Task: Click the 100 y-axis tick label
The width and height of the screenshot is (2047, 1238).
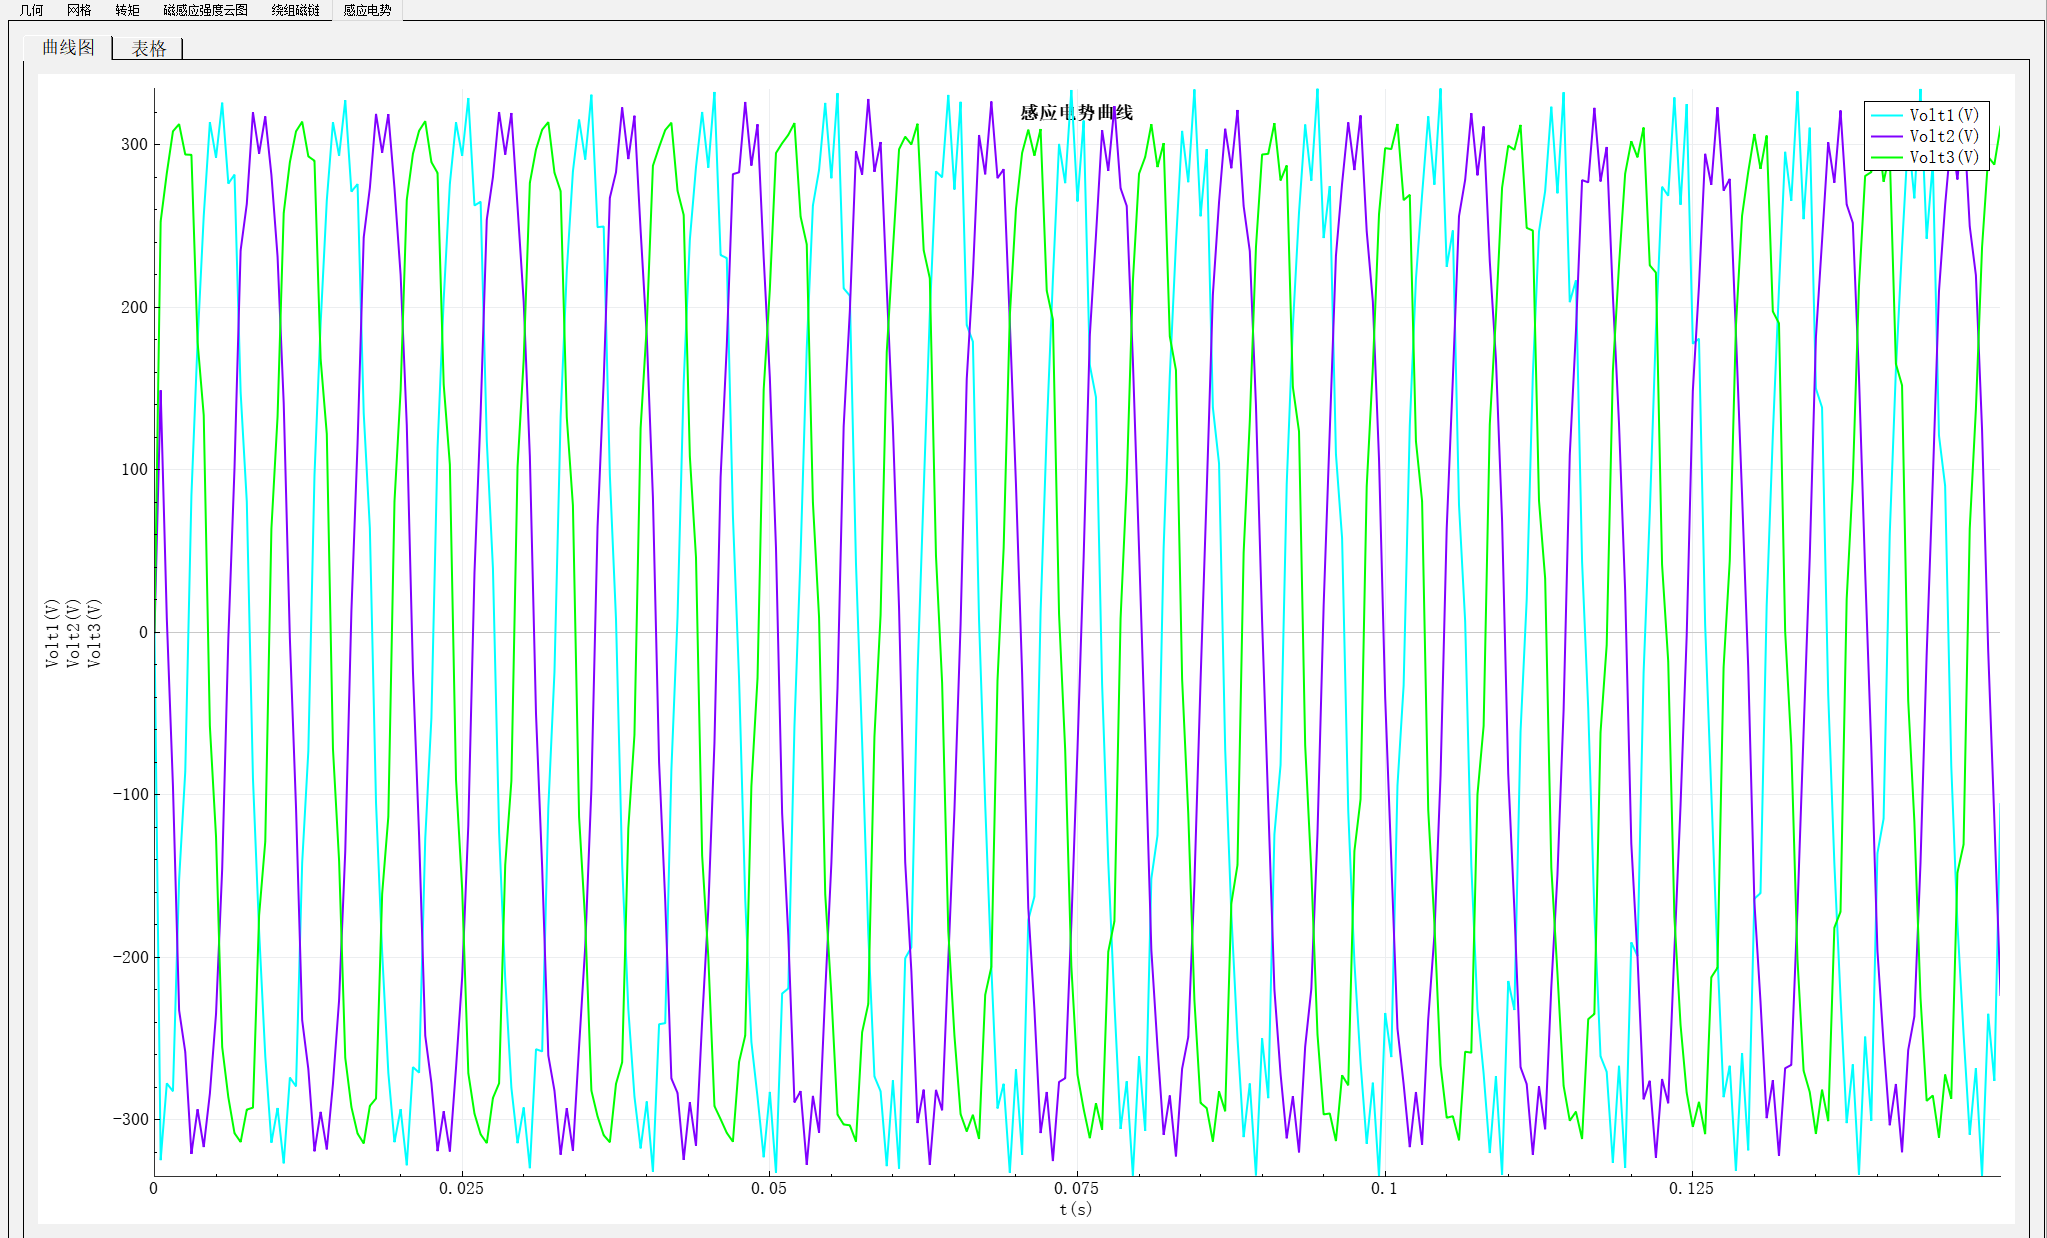Action: (x=134, y=469)
